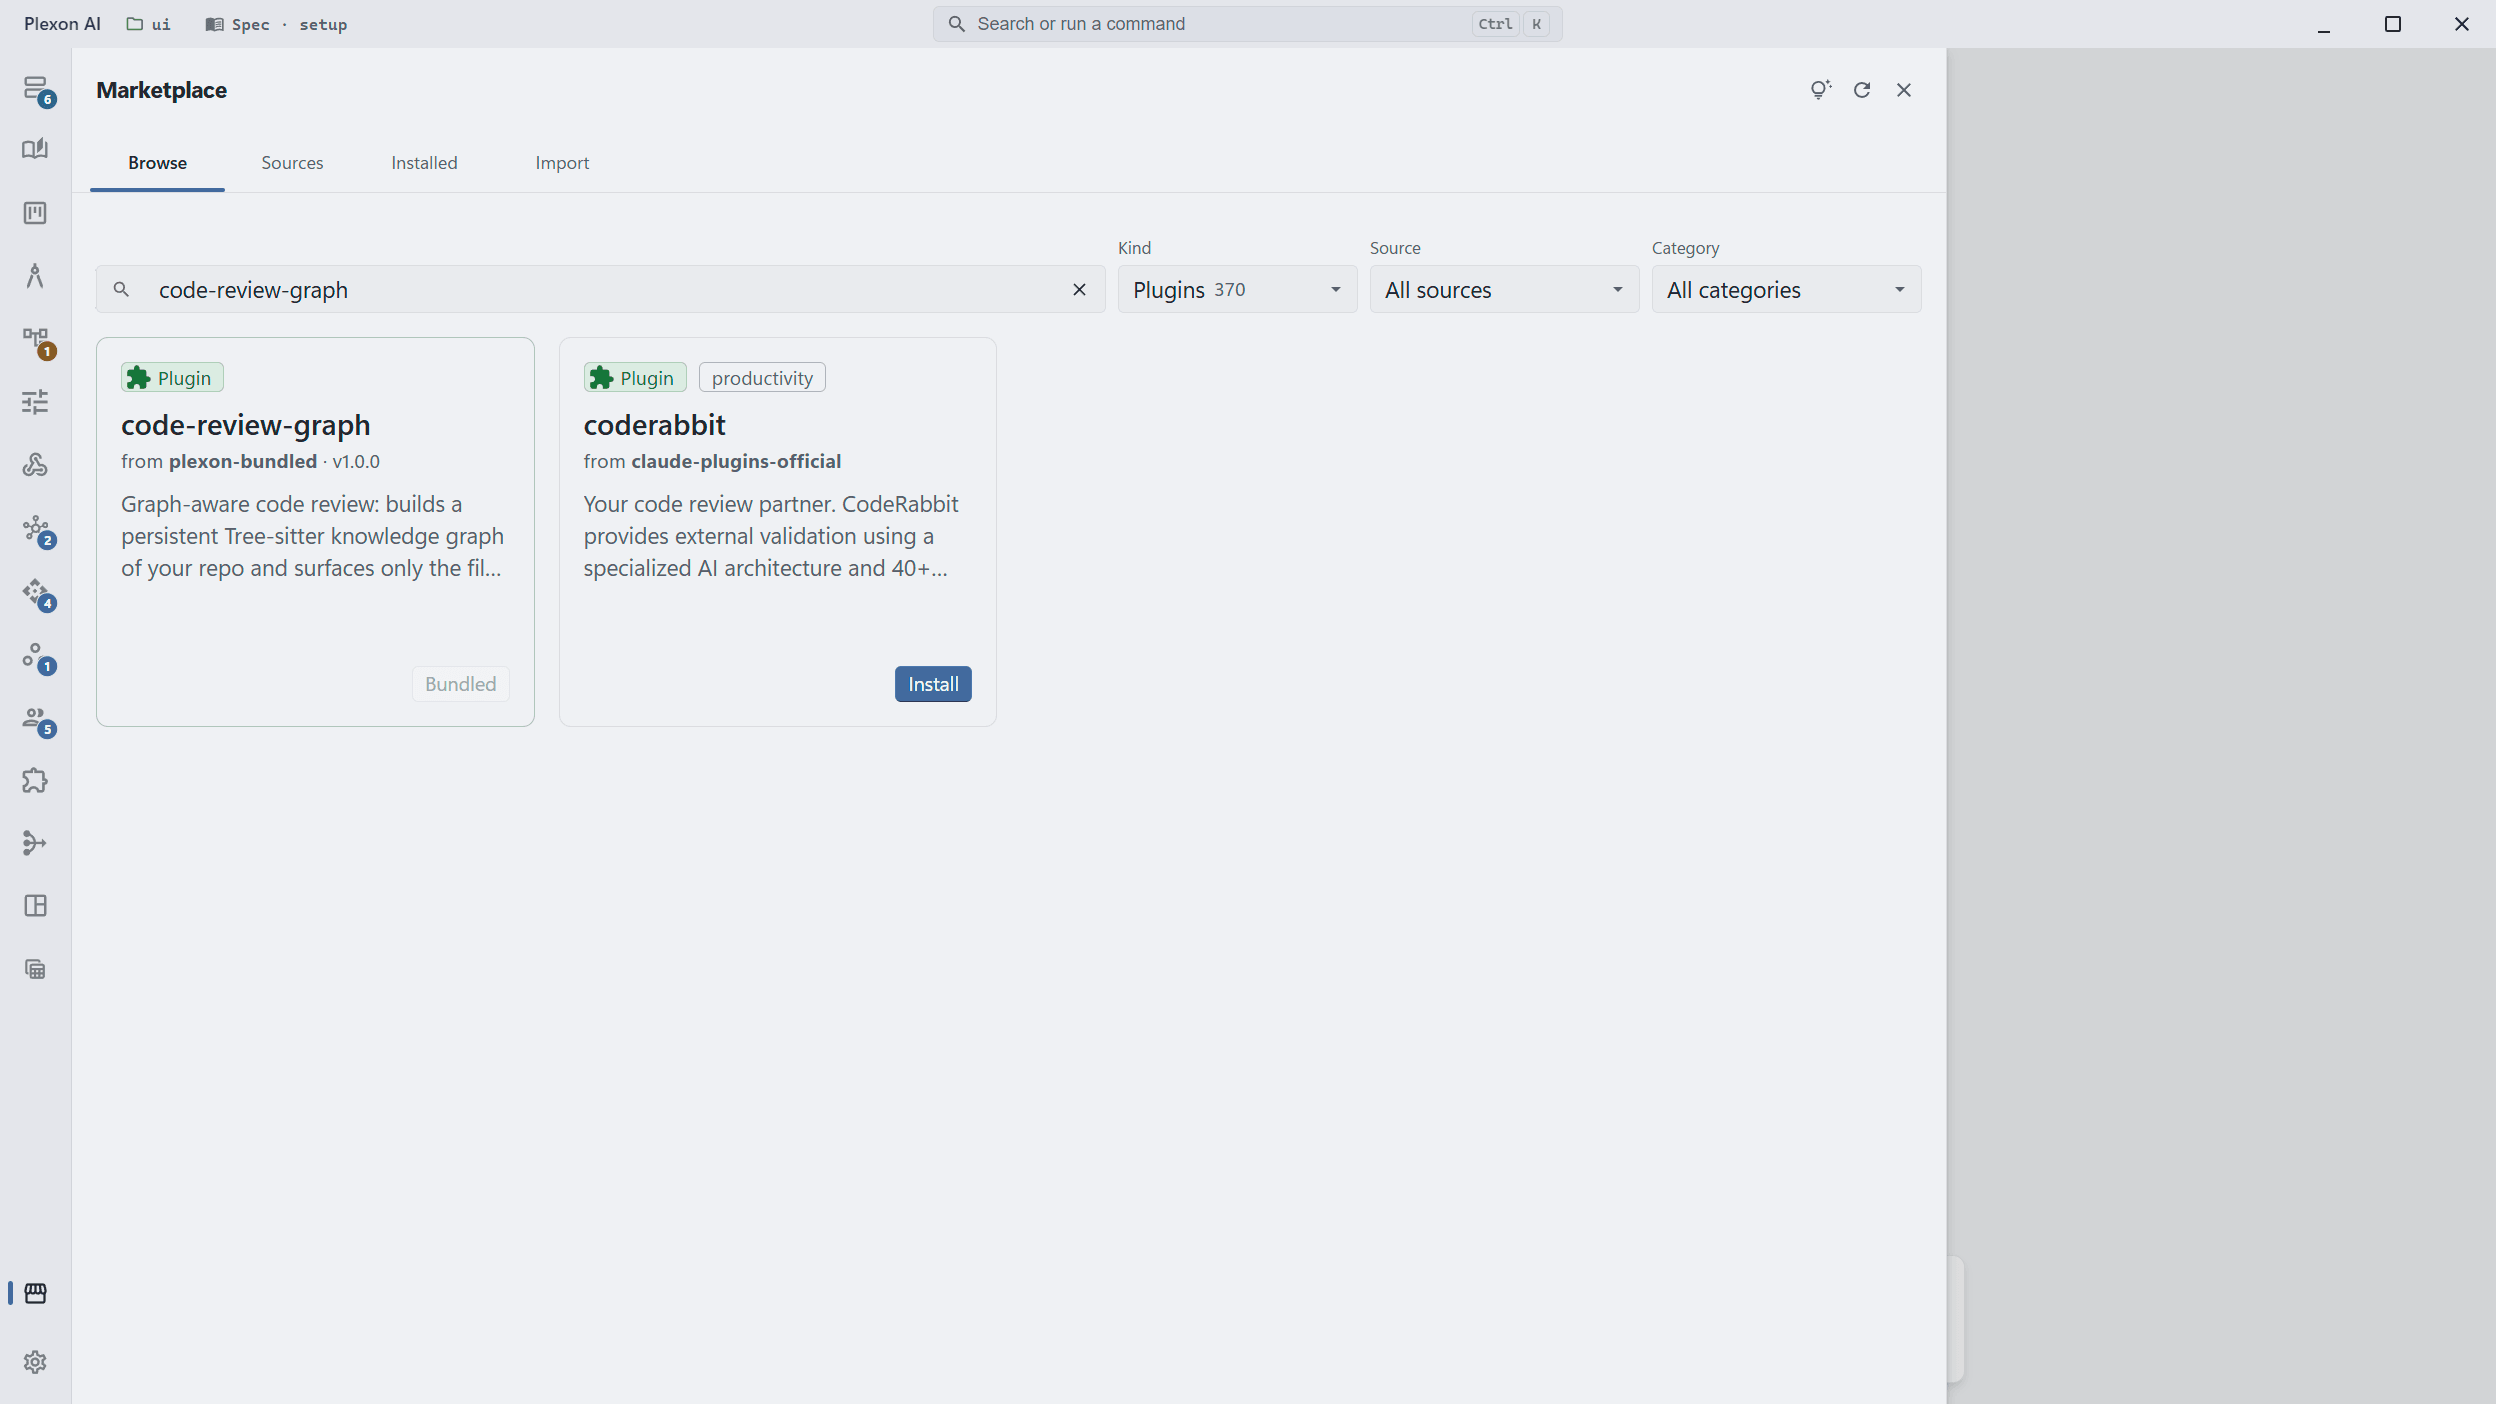This screenshot has height=1404, width=2496.
Task: Click the Plugin badge on coderabbit card
Action: [635, 378]
